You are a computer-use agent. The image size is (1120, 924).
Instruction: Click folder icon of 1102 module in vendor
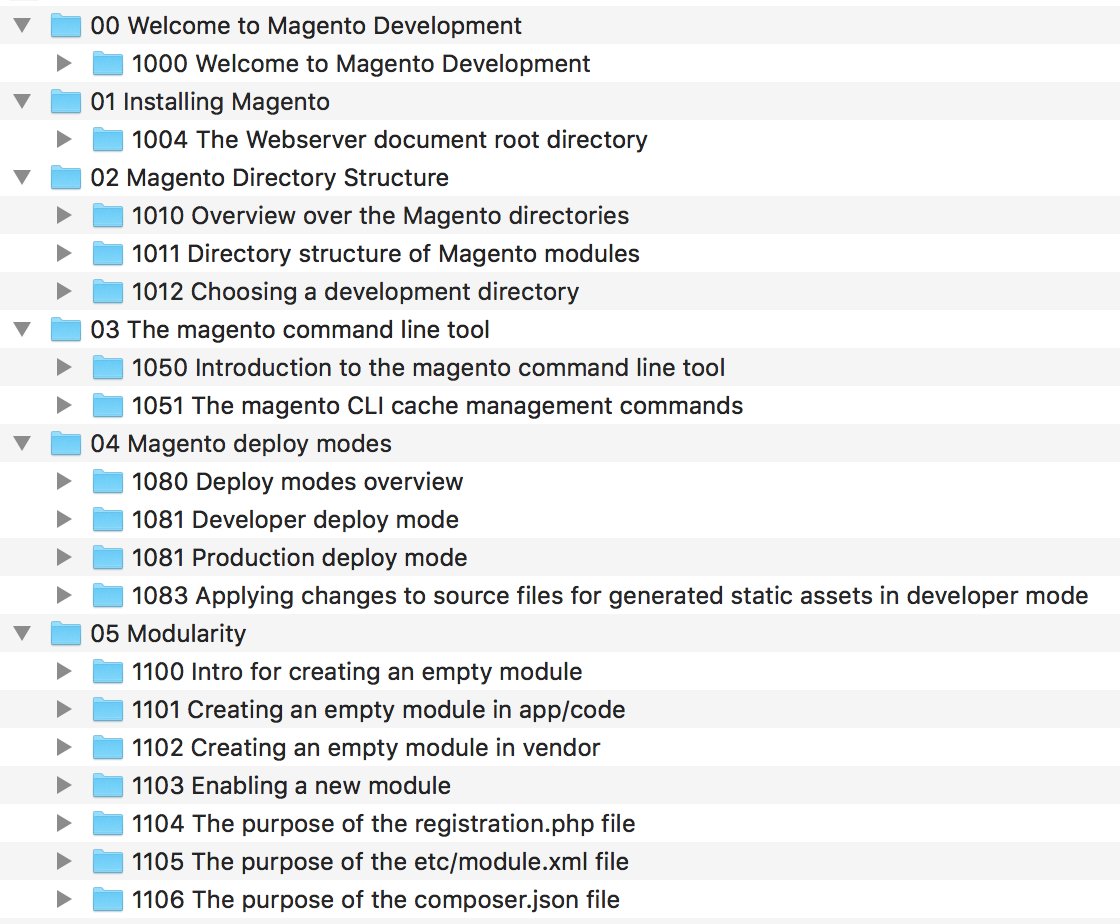tap(108, 748)
